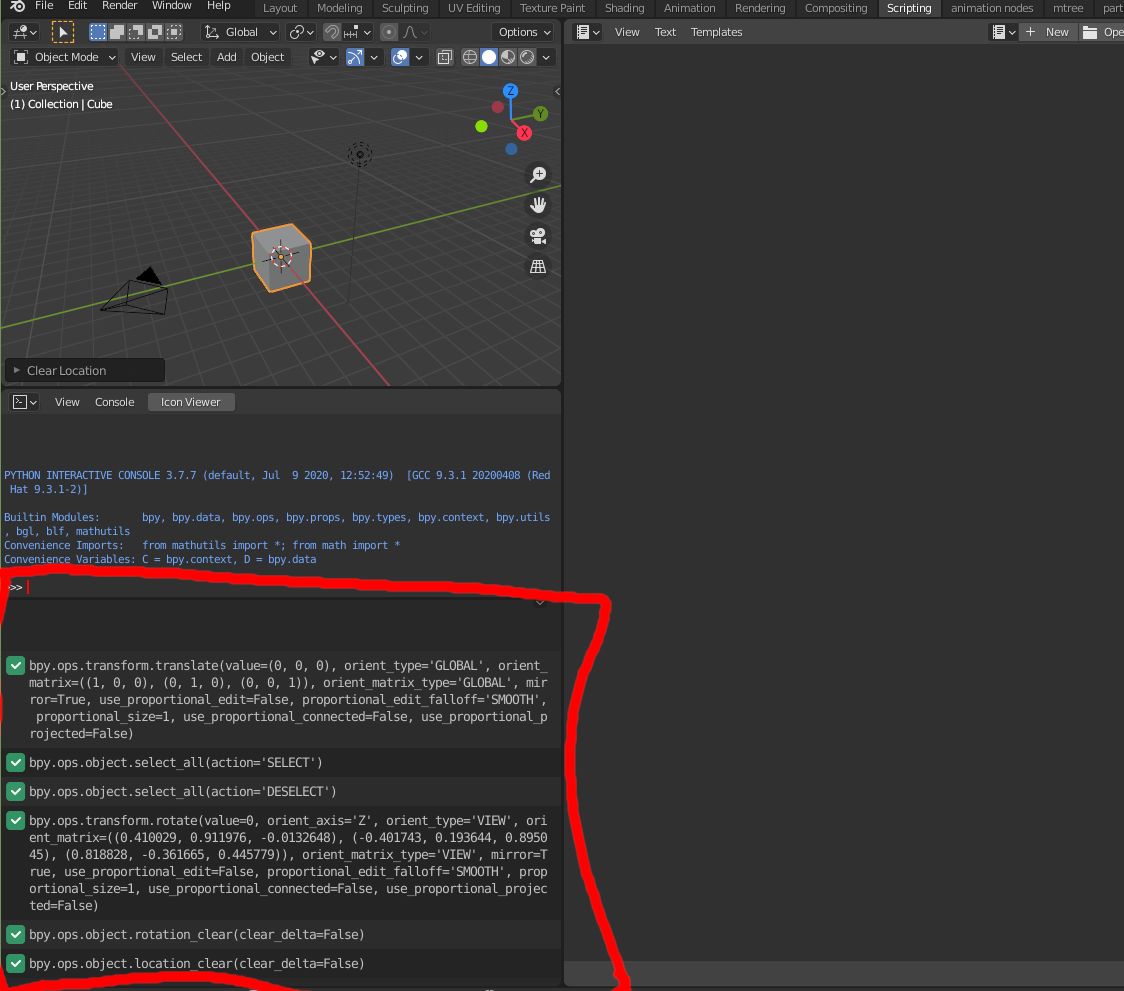
Task: Choose Intersect Selection mode icon
Action: point(174,32)
